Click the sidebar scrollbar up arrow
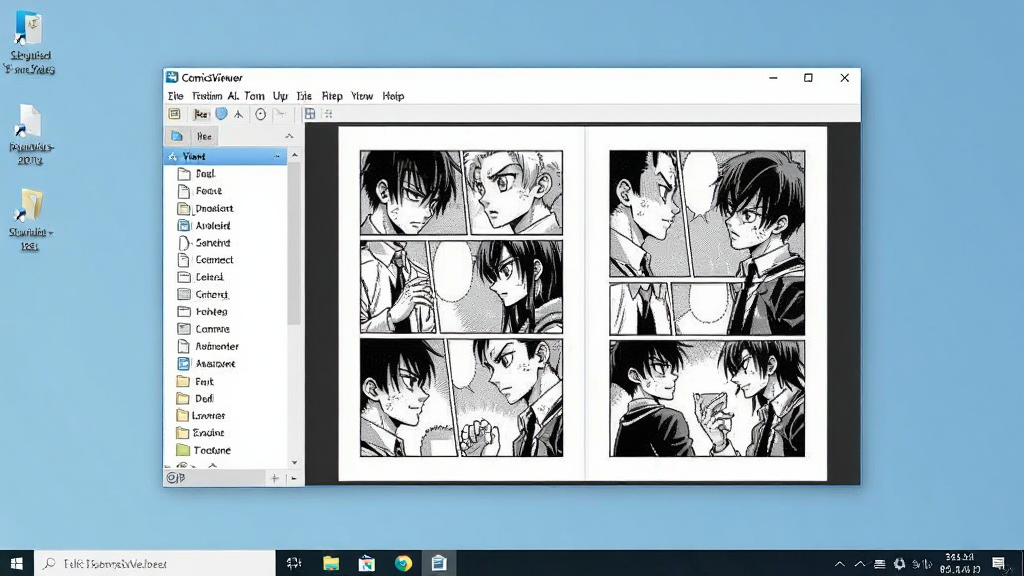This screenshot has width=1024, height=576. [295, 155]
